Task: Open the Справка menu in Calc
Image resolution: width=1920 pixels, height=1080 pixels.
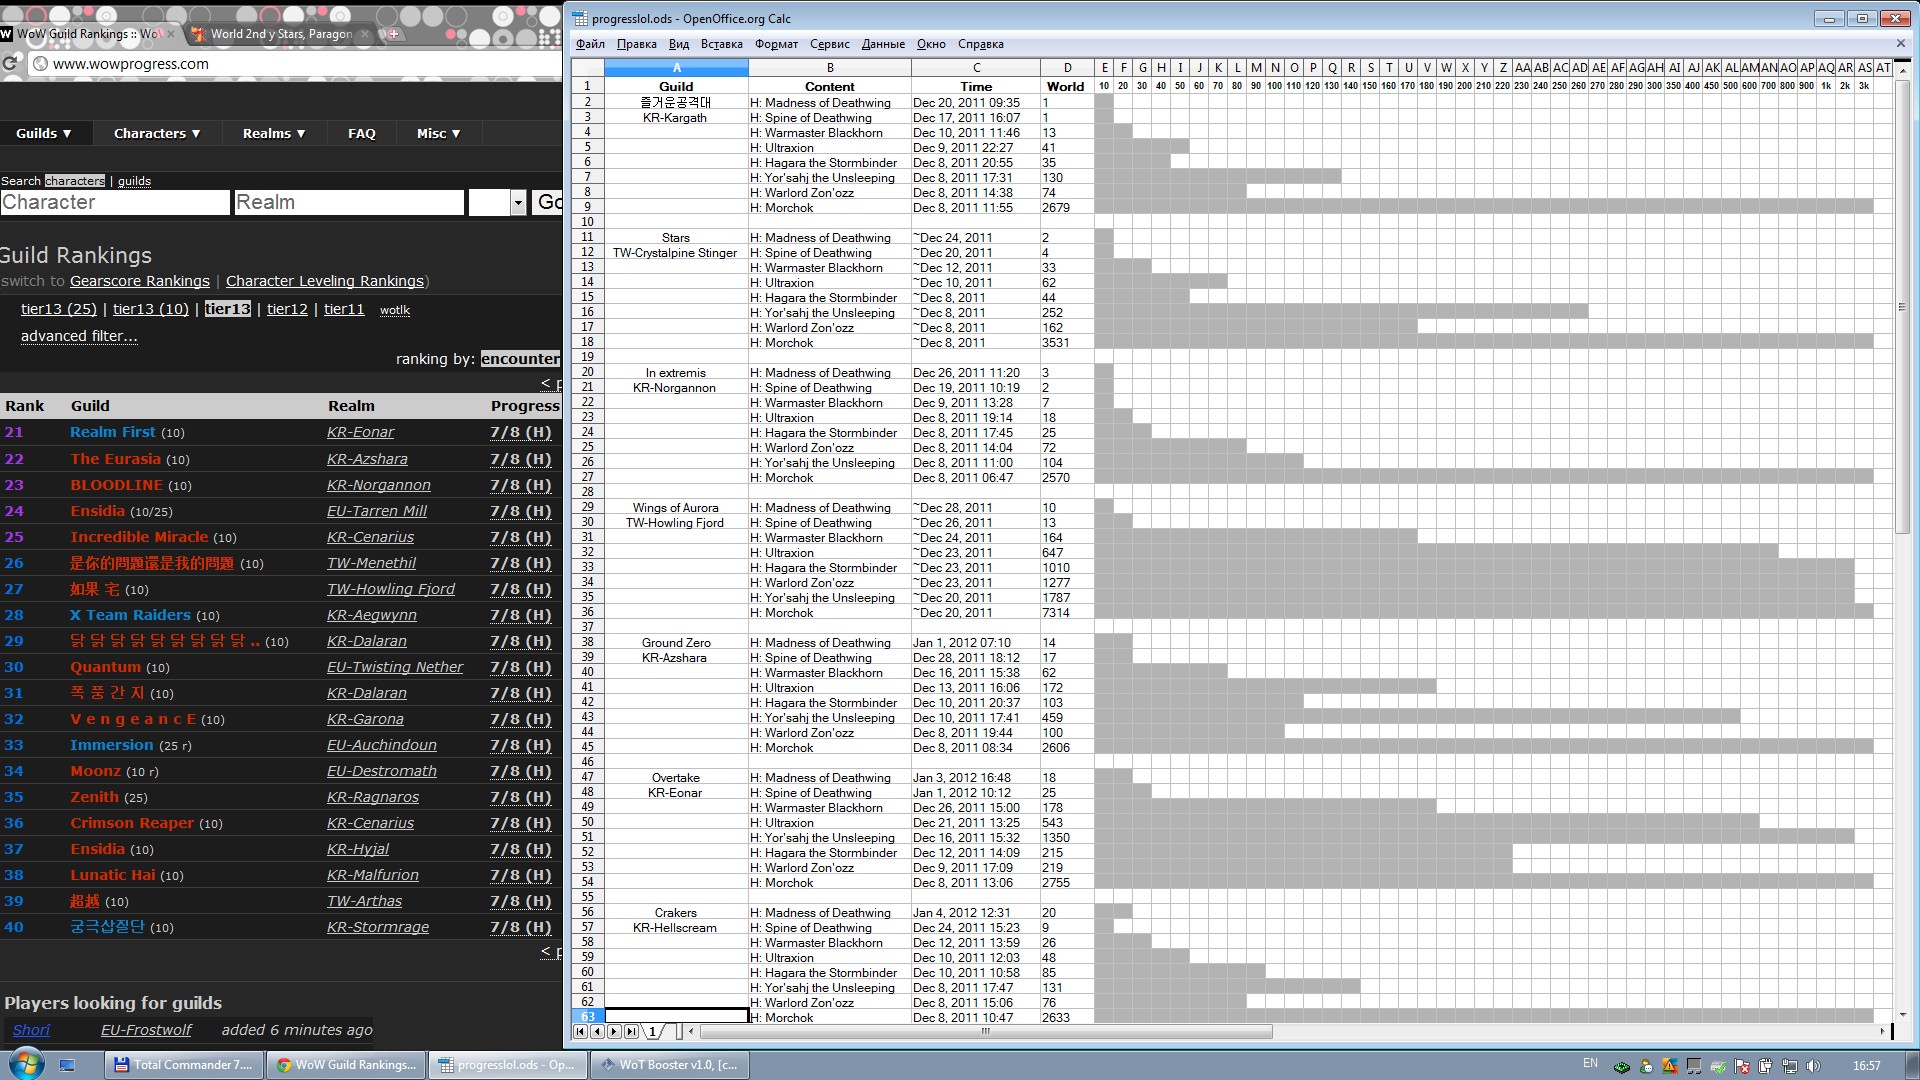Action: click(980, 44)
